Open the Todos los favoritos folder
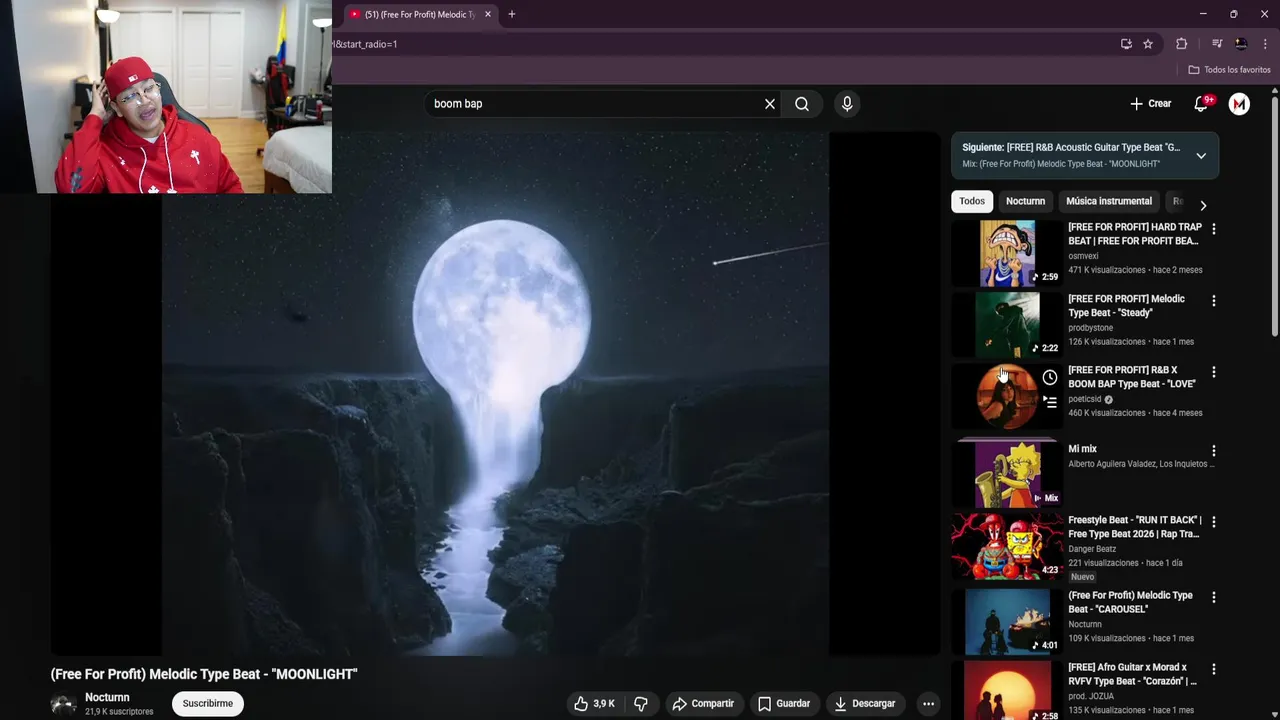This screenshot has width=1280, height=720. 1229,70
